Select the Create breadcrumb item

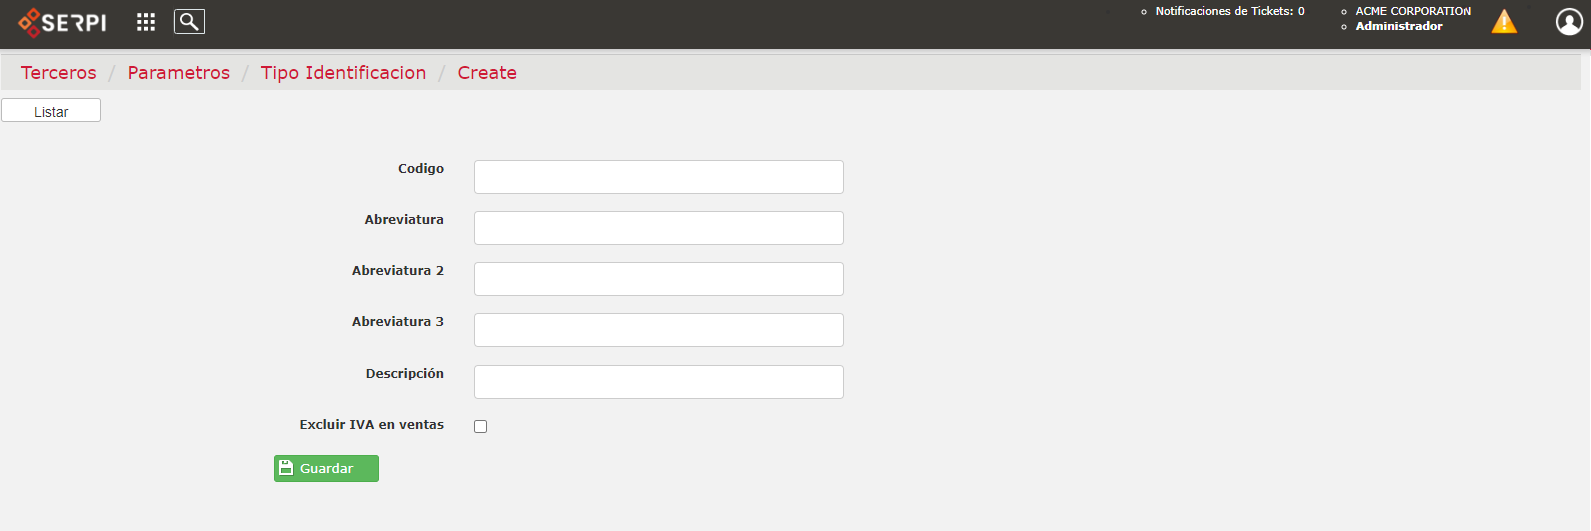(487, 73)
